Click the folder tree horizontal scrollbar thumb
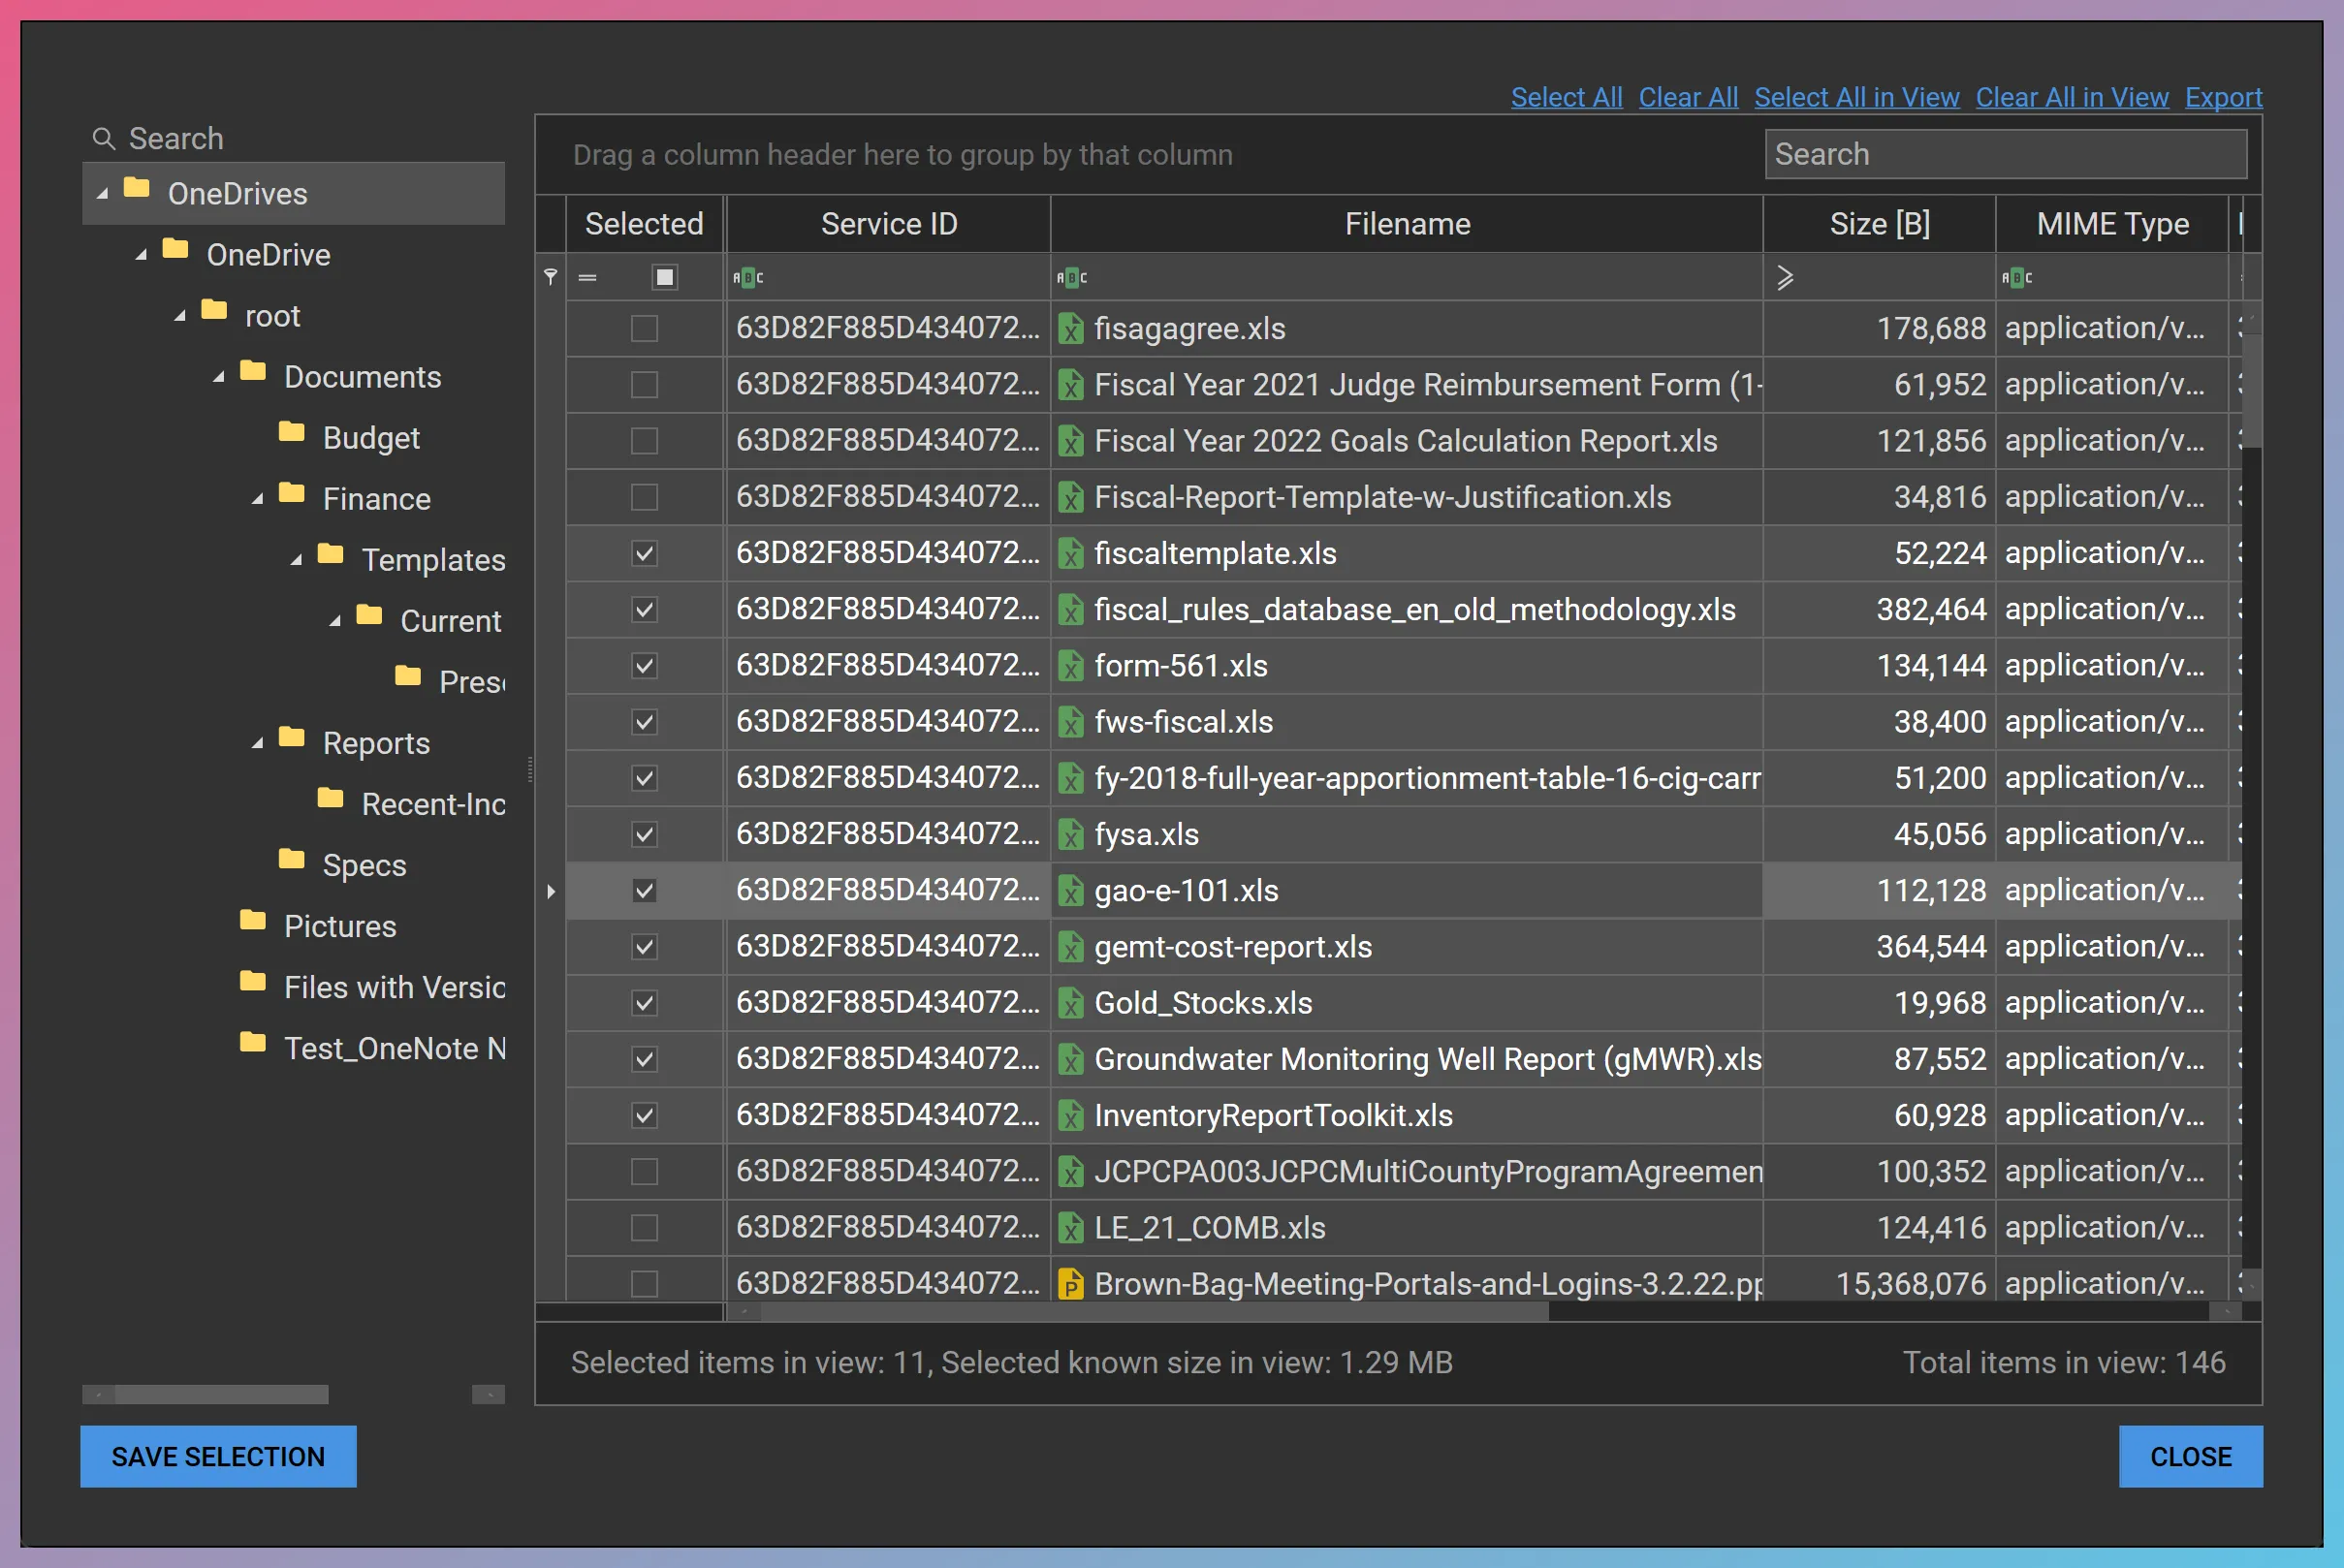This screenshot has height=1568, width=2344. 221,1394
